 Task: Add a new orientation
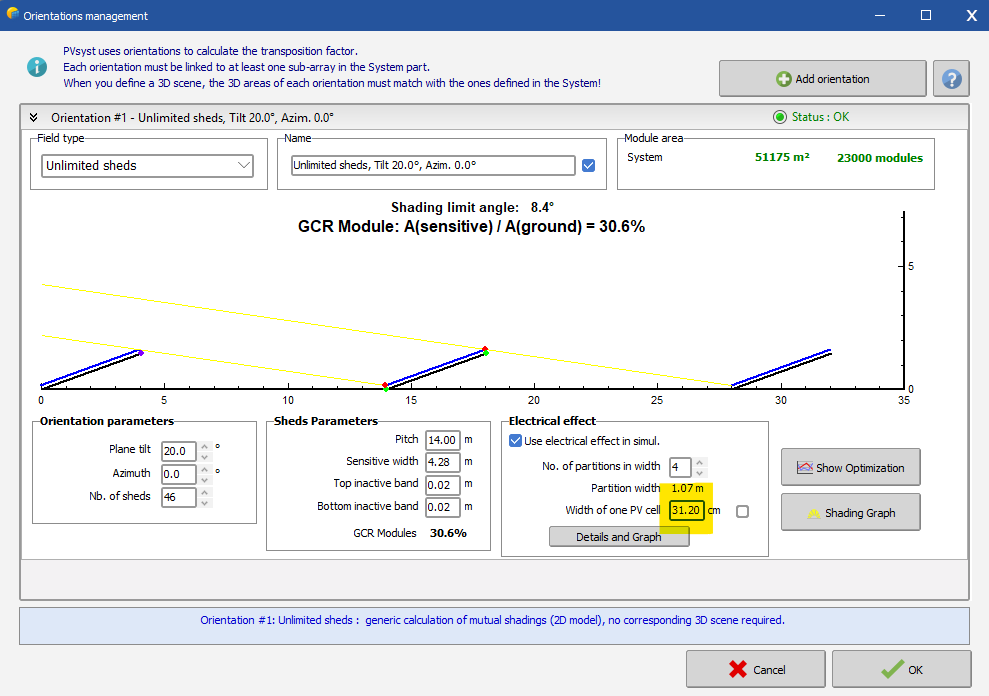click(822, 79)
